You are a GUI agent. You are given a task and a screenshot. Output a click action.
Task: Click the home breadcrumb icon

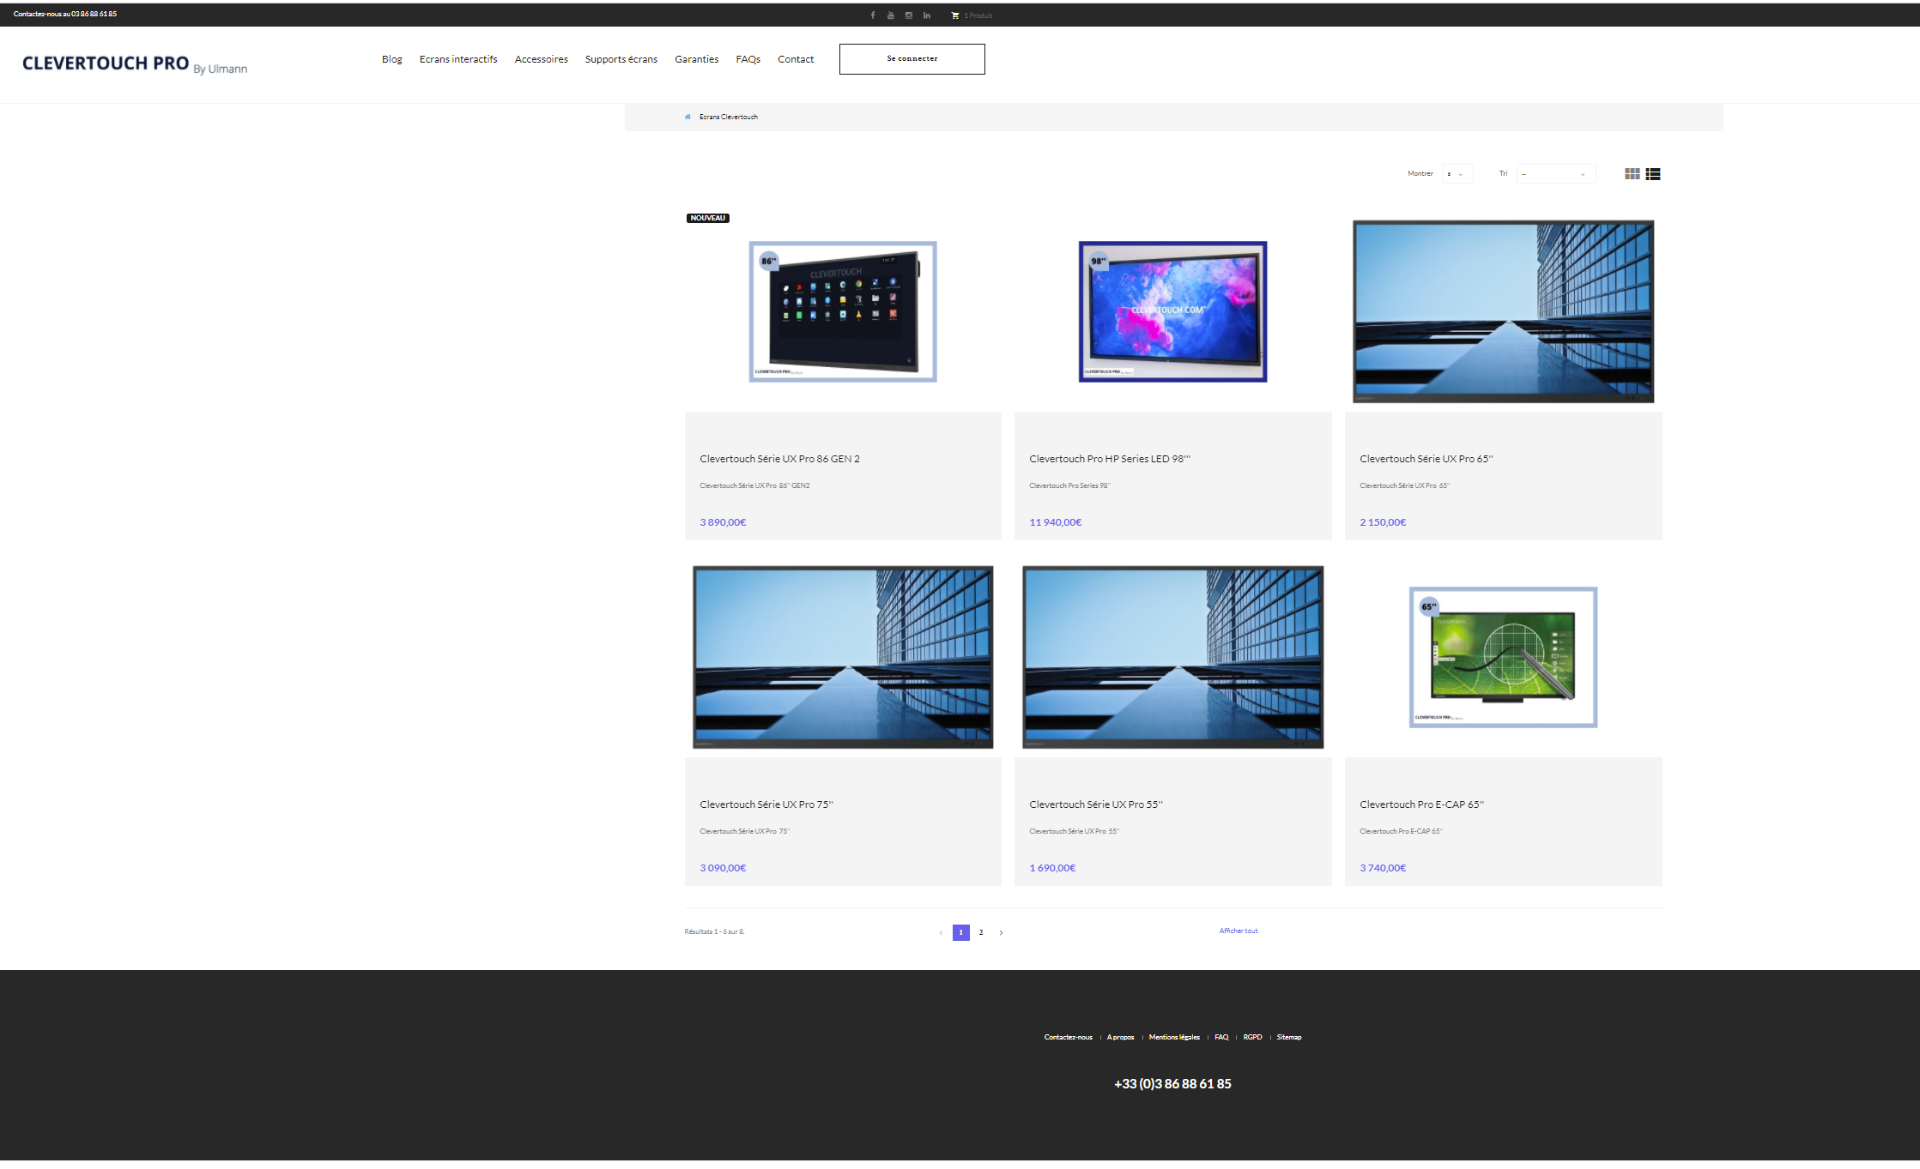click(x=688, y=117)
